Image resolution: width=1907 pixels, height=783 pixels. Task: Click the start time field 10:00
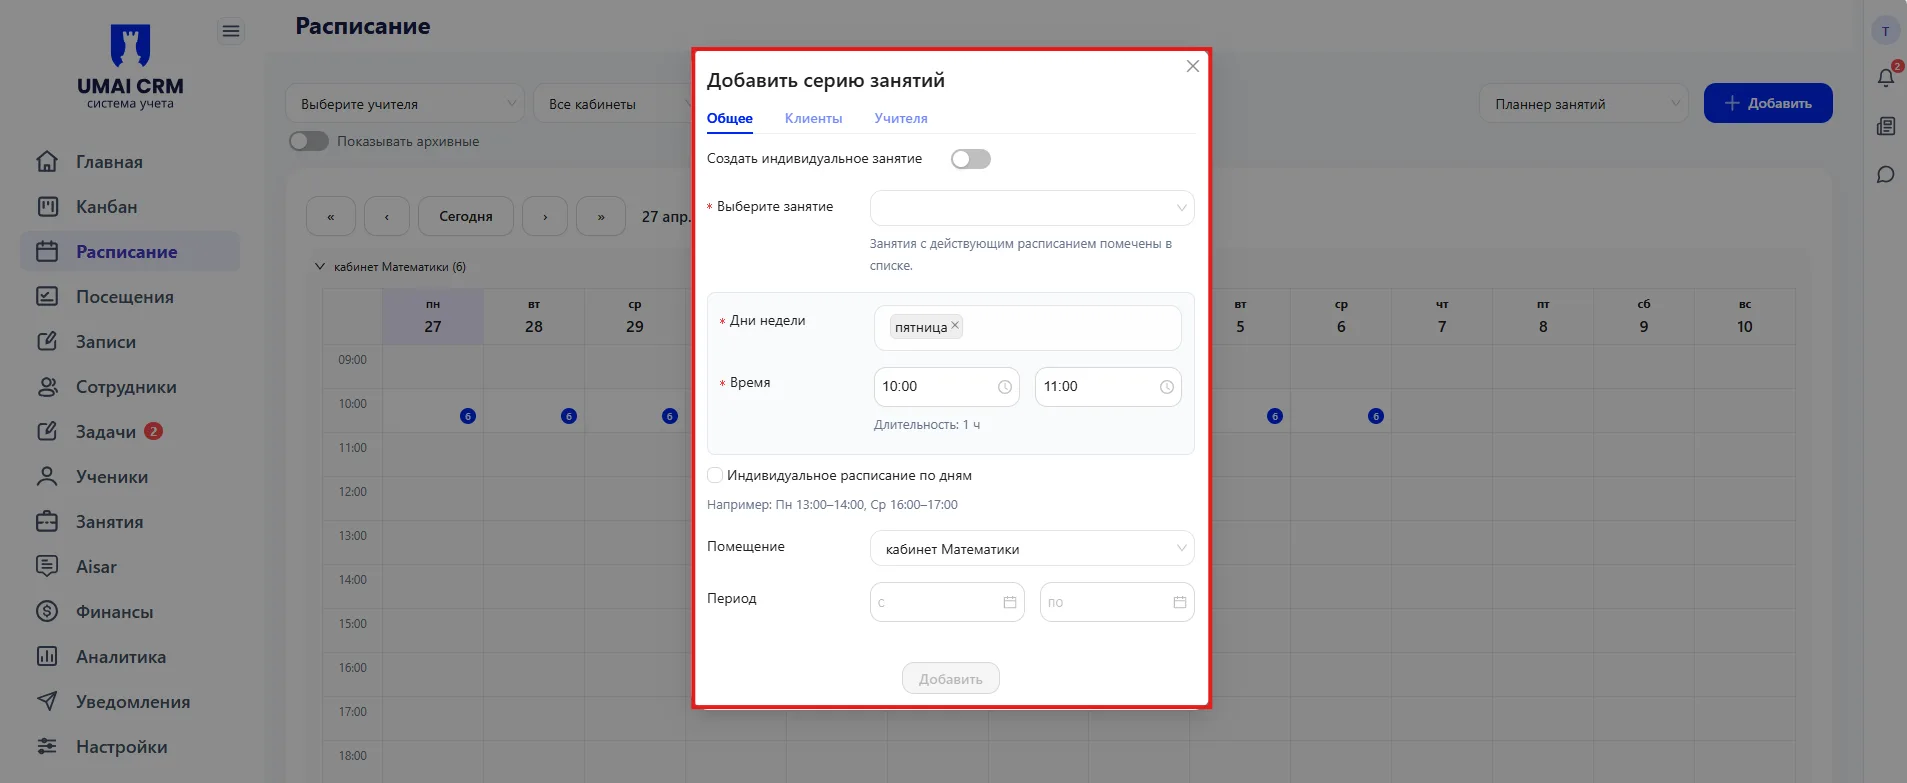point(947,387)
